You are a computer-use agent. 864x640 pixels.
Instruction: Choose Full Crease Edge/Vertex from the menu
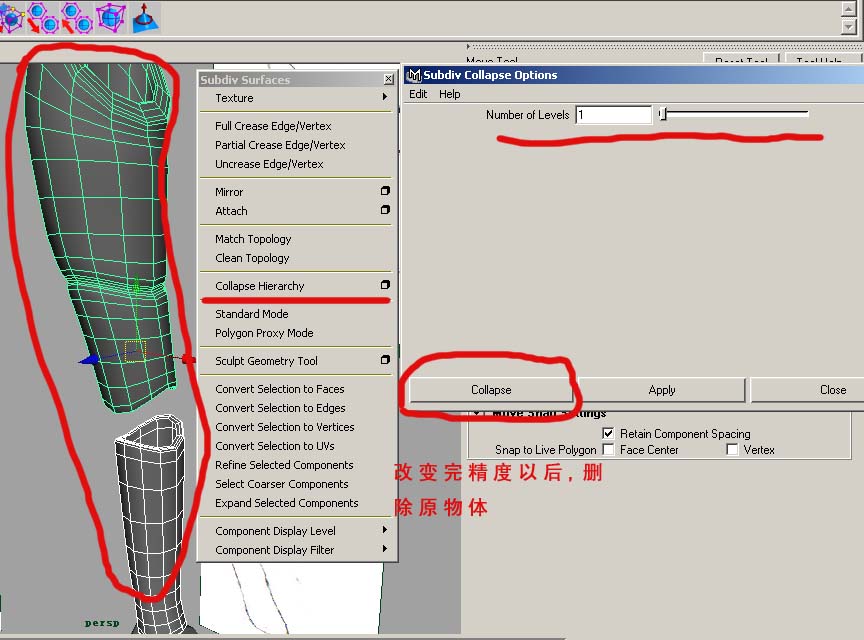pyautogui.click(x=273, y=126)
